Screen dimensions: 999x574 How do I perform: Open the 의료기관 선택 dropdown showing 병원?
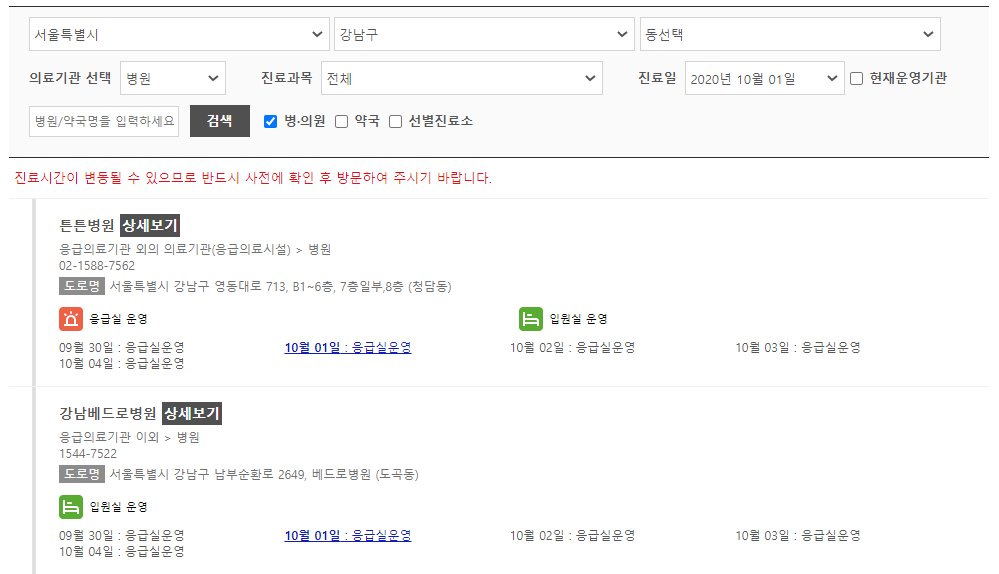tap(173, 78)
